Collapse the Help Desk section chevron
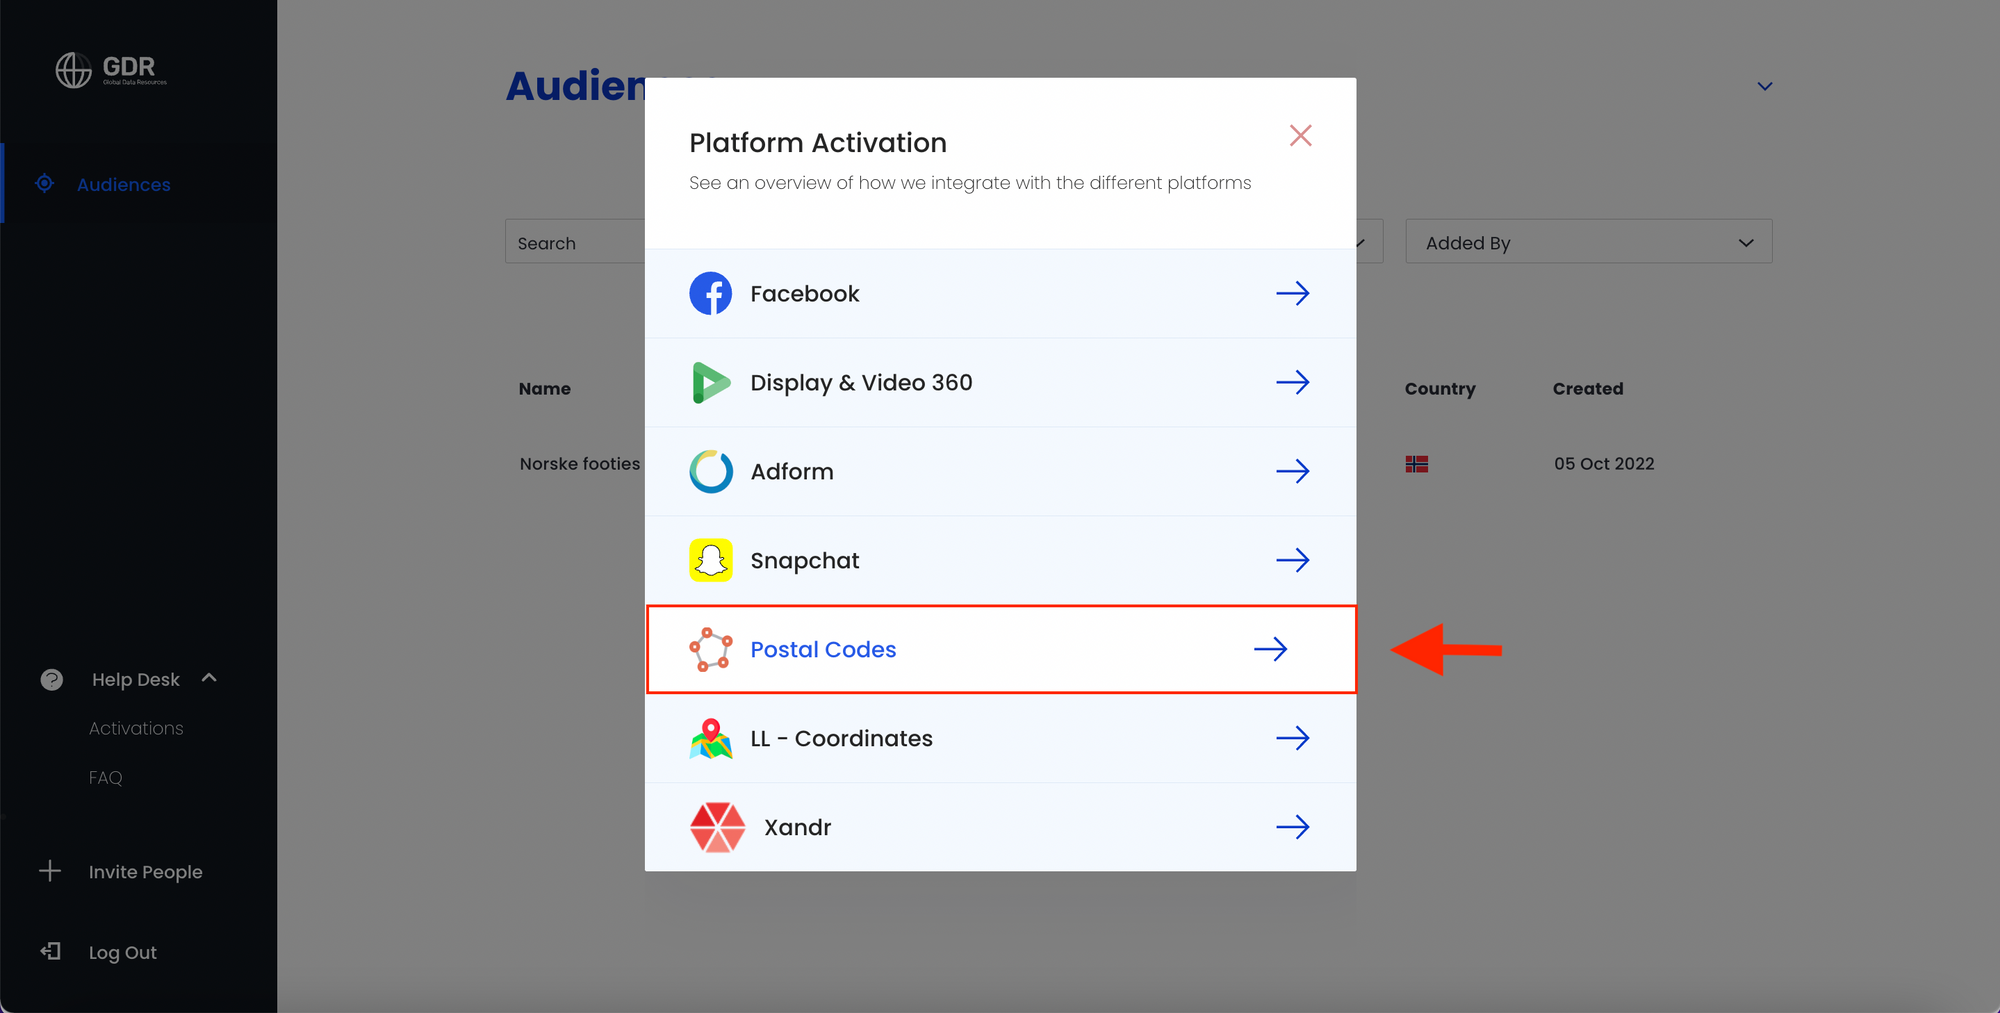Image resolution: width=2000 pixels, height=1013 pixels. pos(209,678)
